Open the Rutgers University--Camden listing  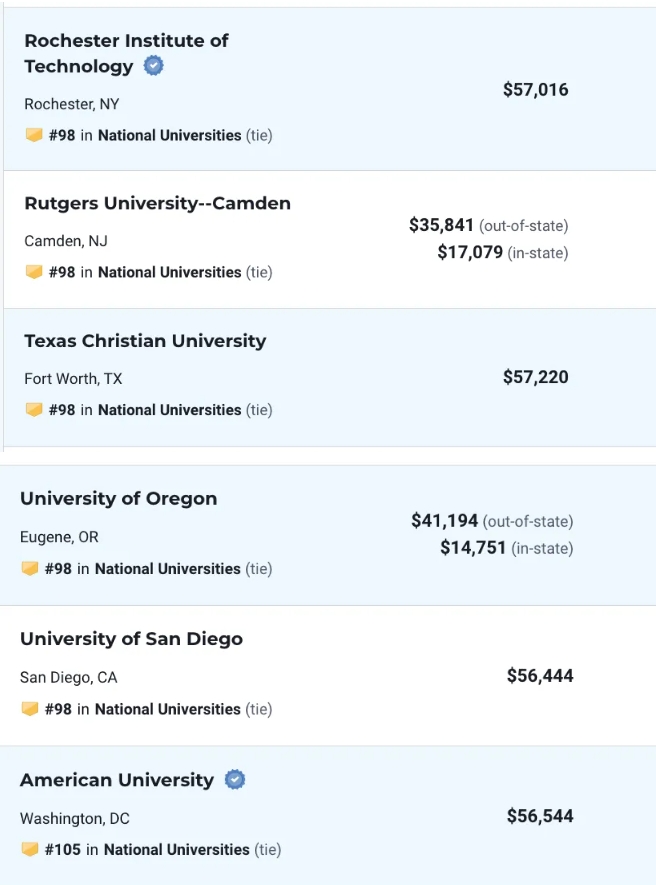pyautogui.click(x=157, y=203)
